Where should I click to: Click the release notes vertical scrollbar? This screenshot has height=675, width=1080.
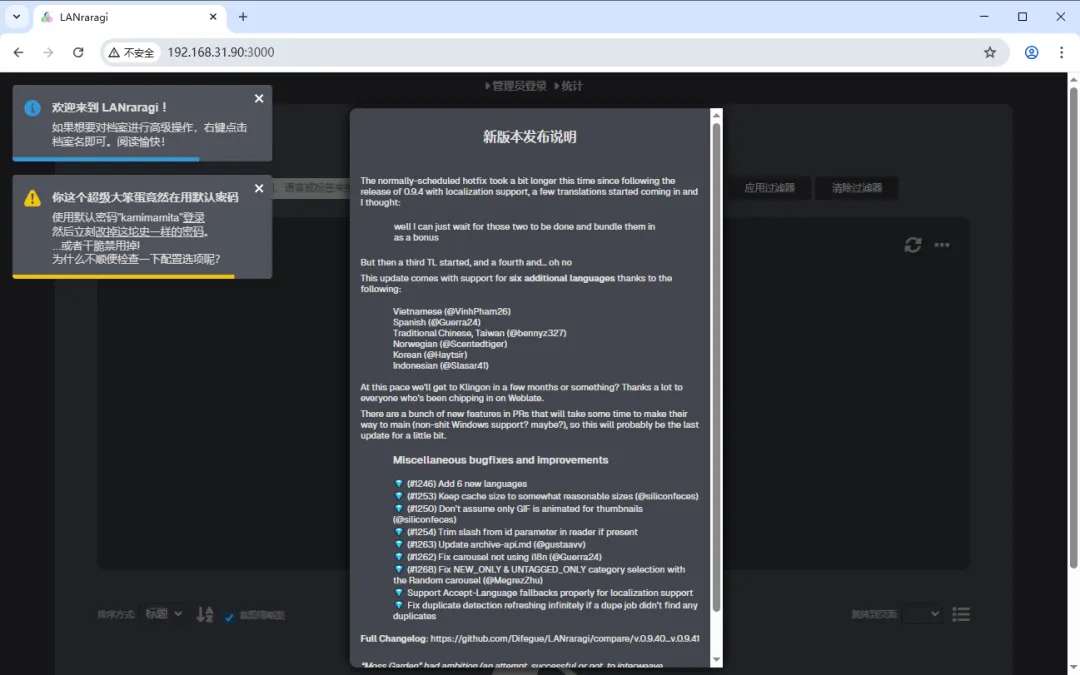point(716,300)
